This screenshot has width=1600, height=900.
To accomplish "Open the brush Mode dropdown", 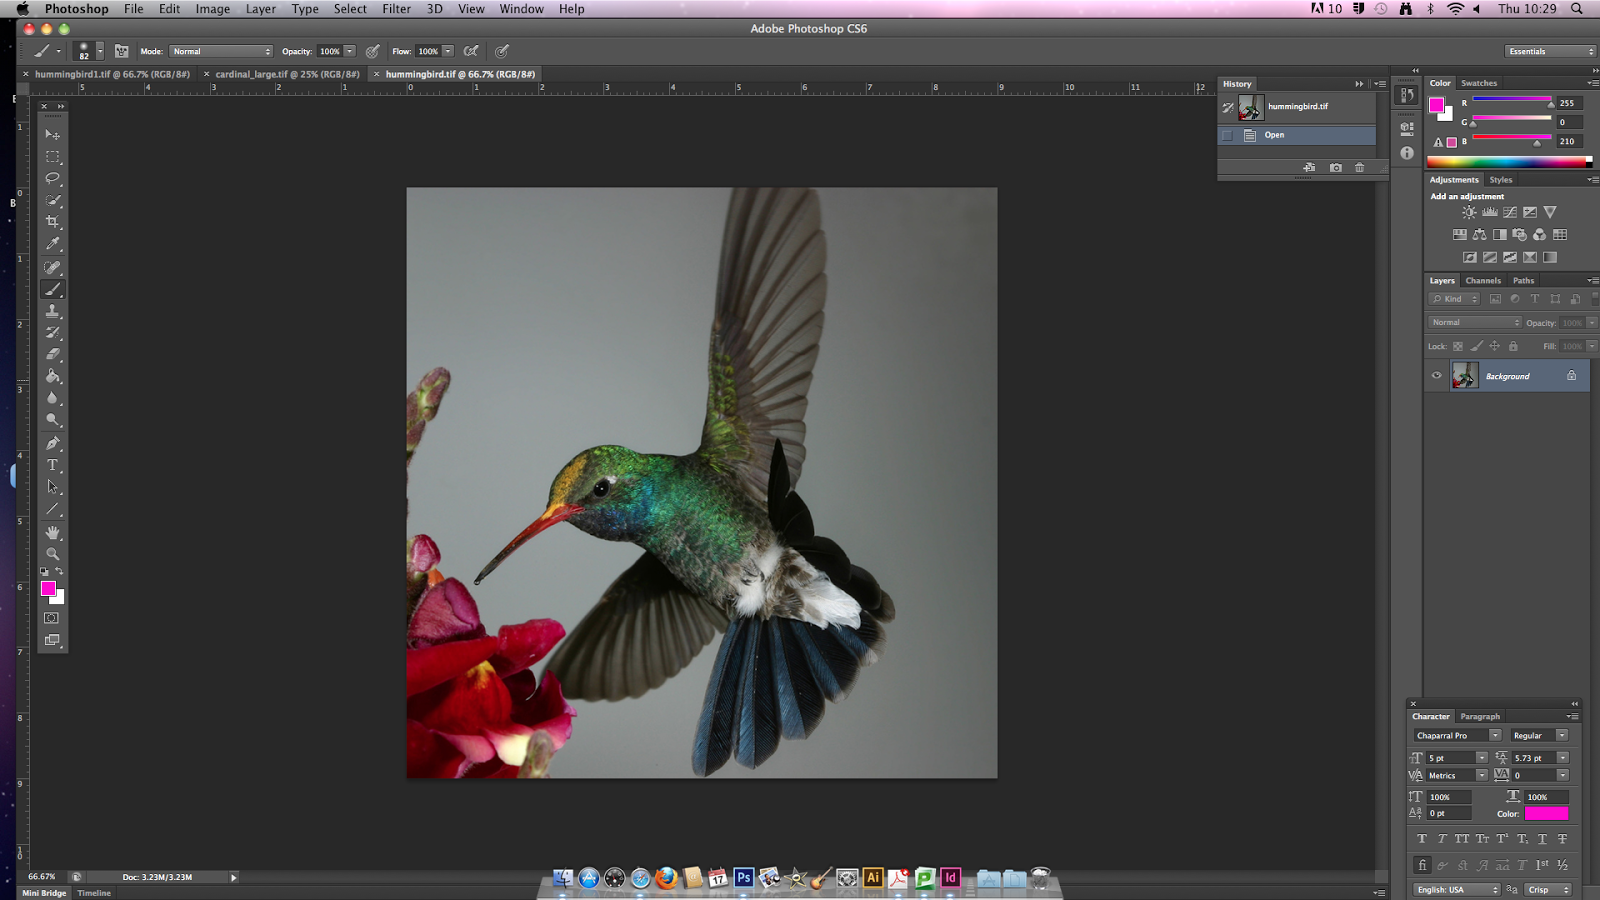I will point(221,51).
